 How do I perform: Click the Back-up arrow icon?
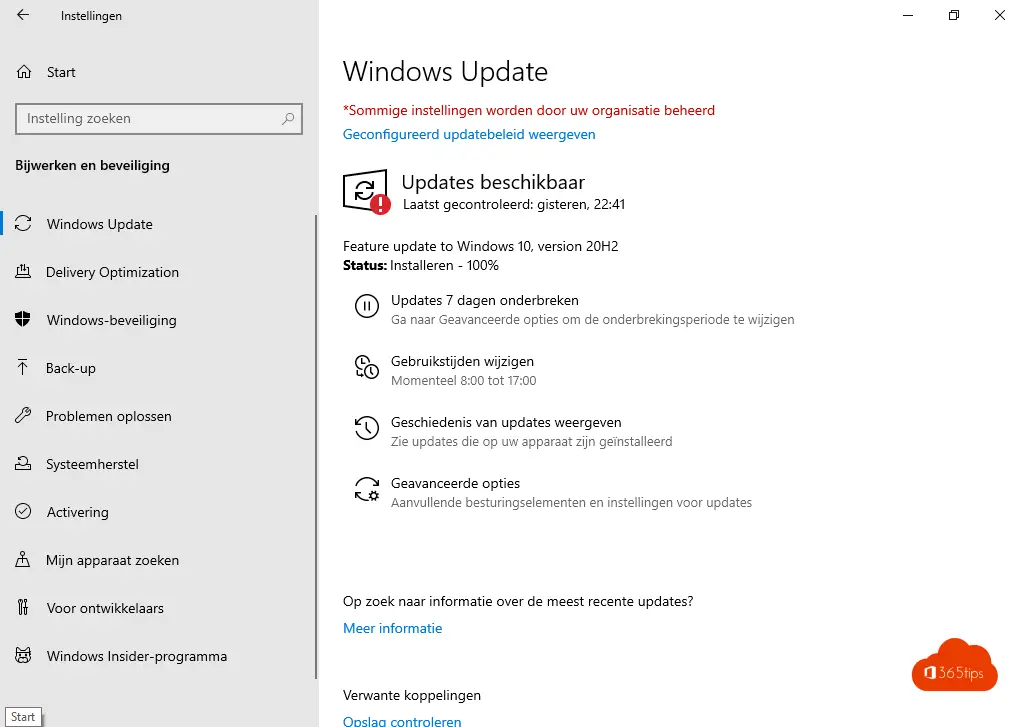click(x=23, y=368)
